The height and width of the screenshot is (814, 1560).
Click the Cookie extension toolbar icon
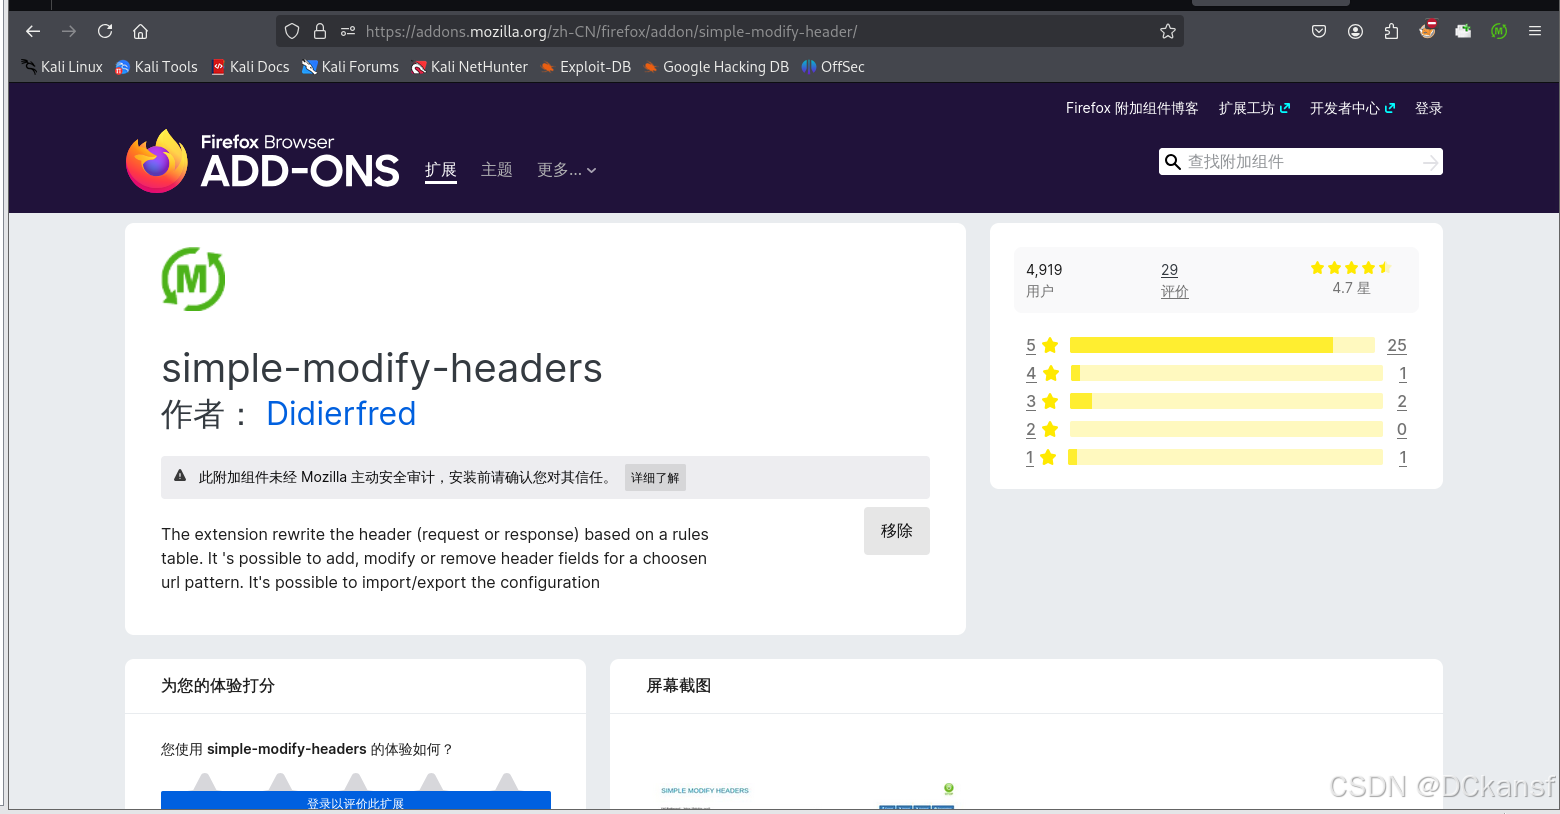(1427, 31)
